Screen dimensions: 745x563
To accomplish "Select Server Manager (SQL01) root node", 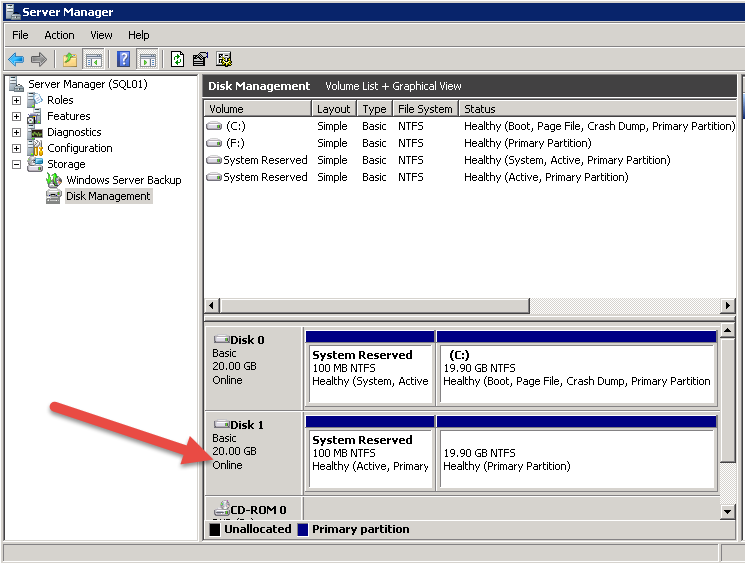I will pyautogui.click(x=88, y=84).
